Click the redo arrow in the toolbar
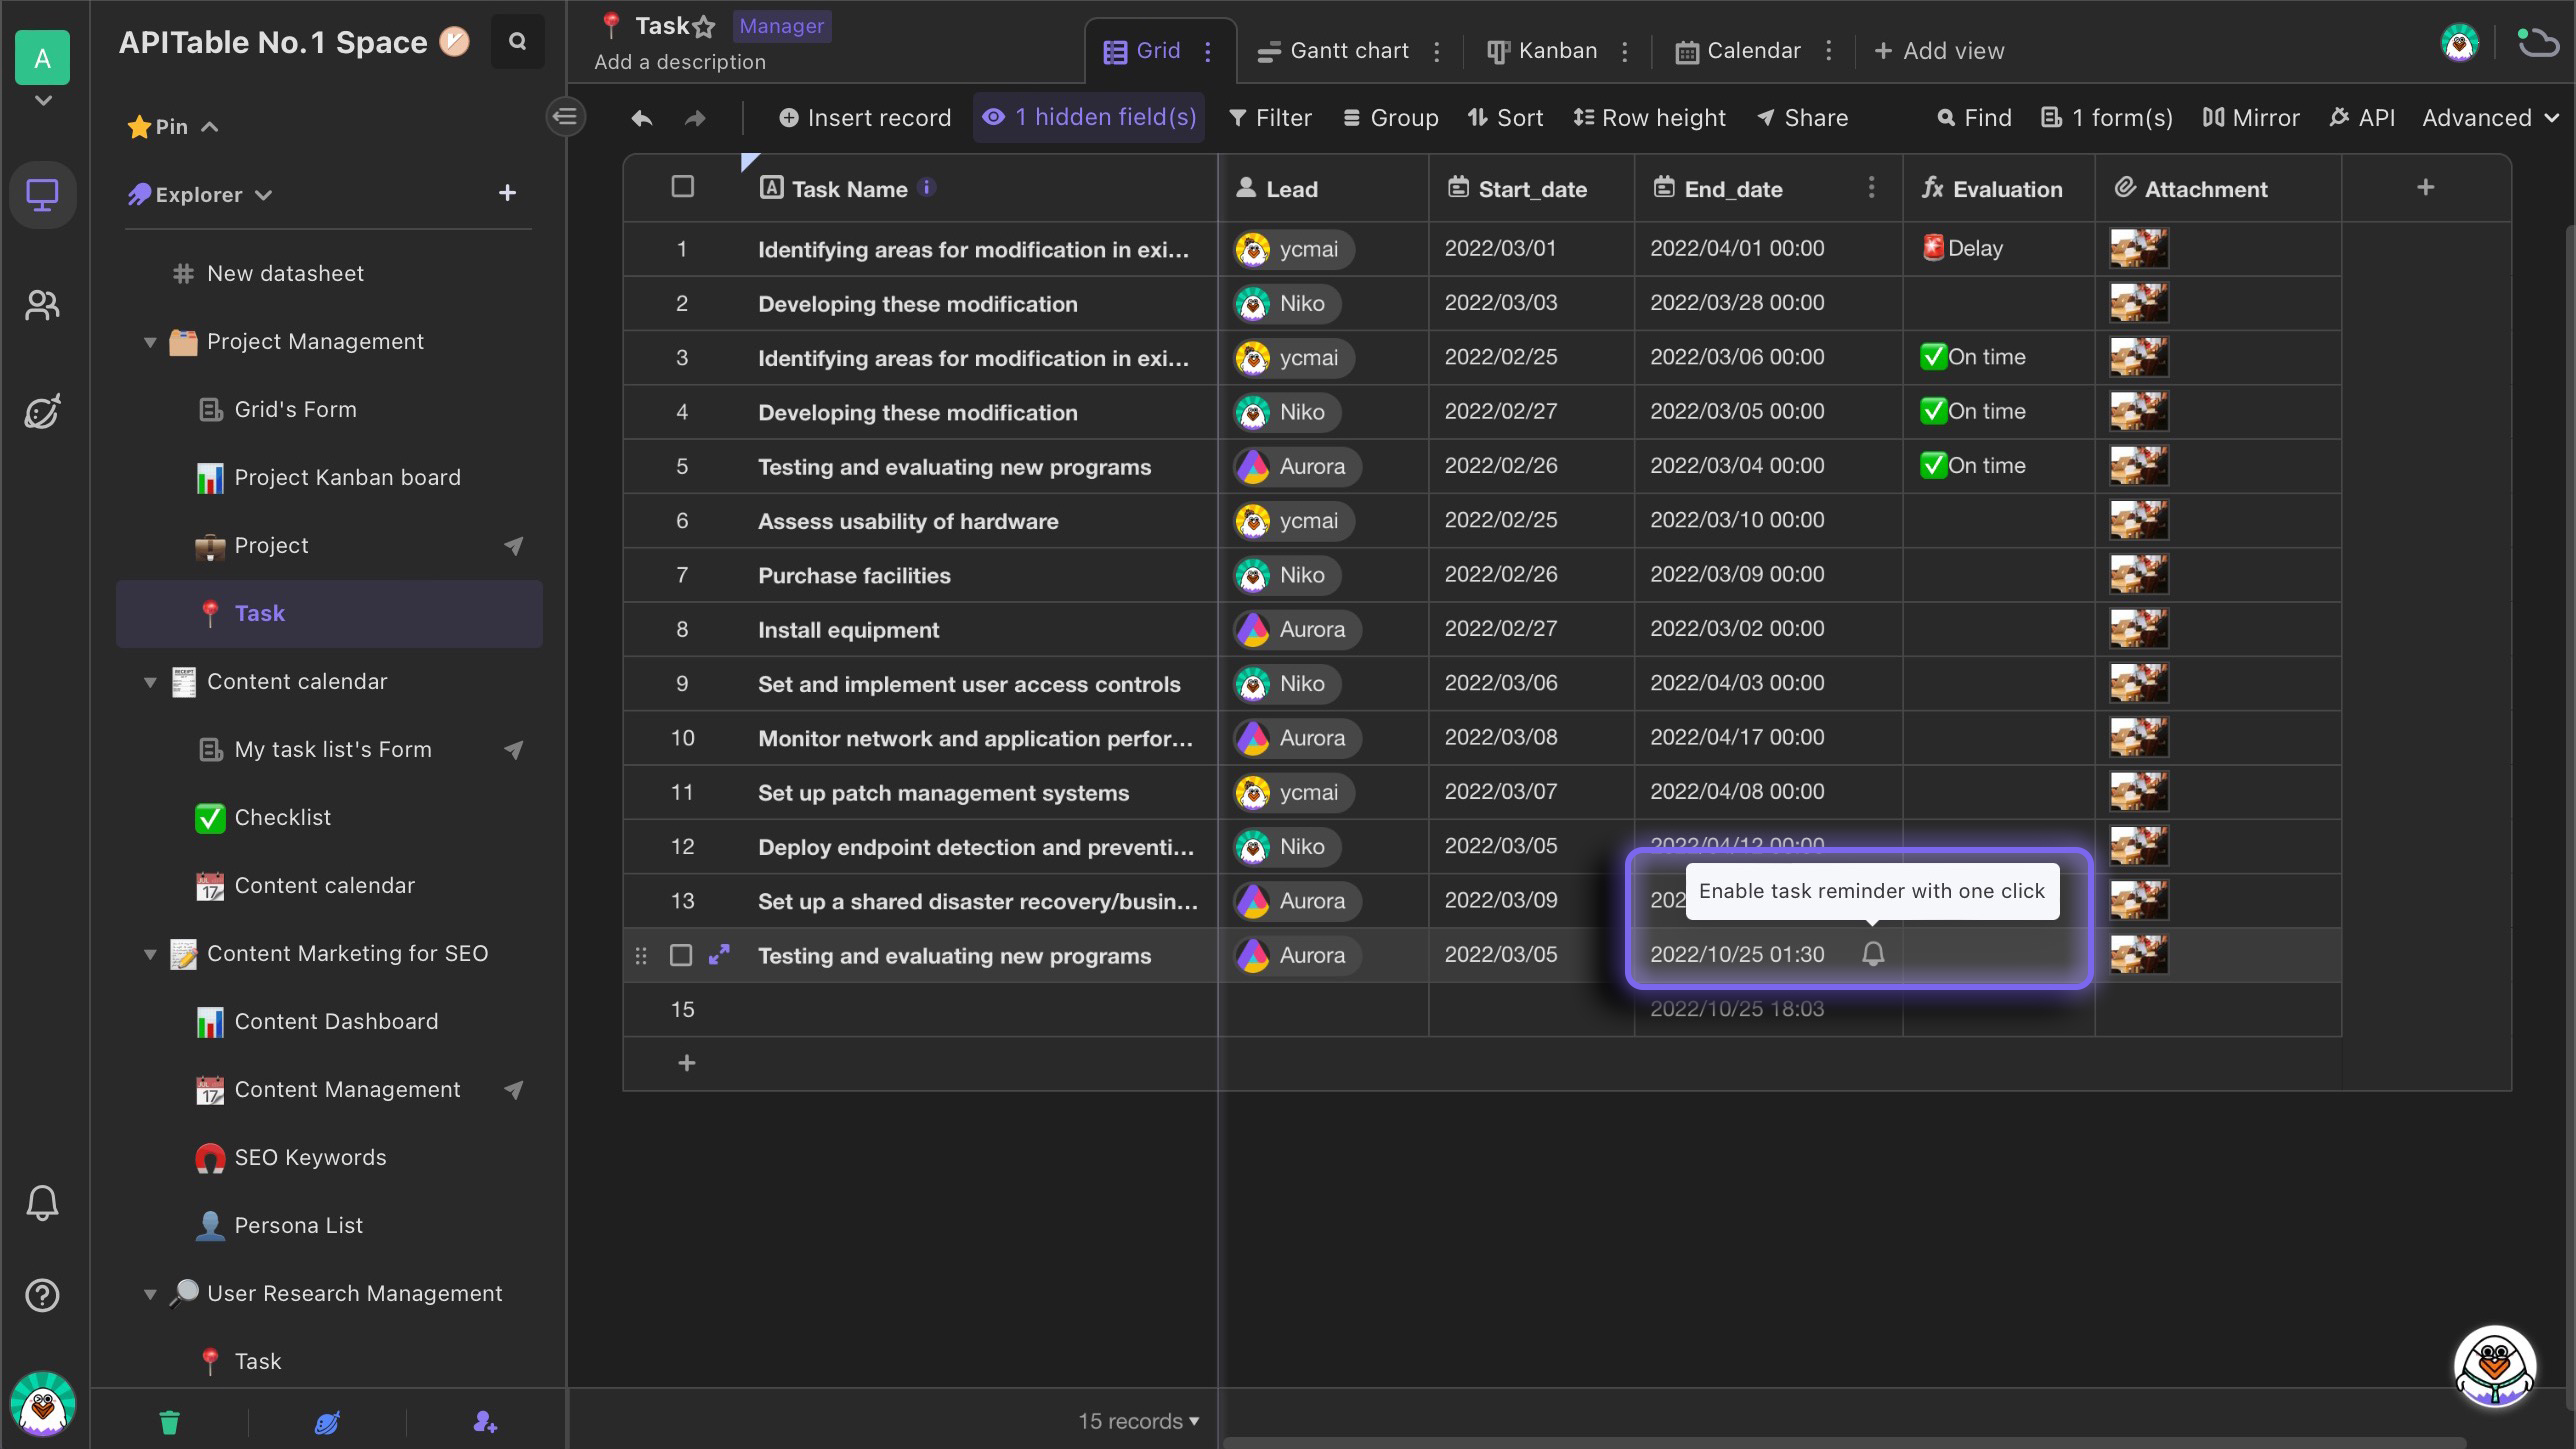Image resolution: width=2576 pixels, height=1449 pixels. pos(695,118)
